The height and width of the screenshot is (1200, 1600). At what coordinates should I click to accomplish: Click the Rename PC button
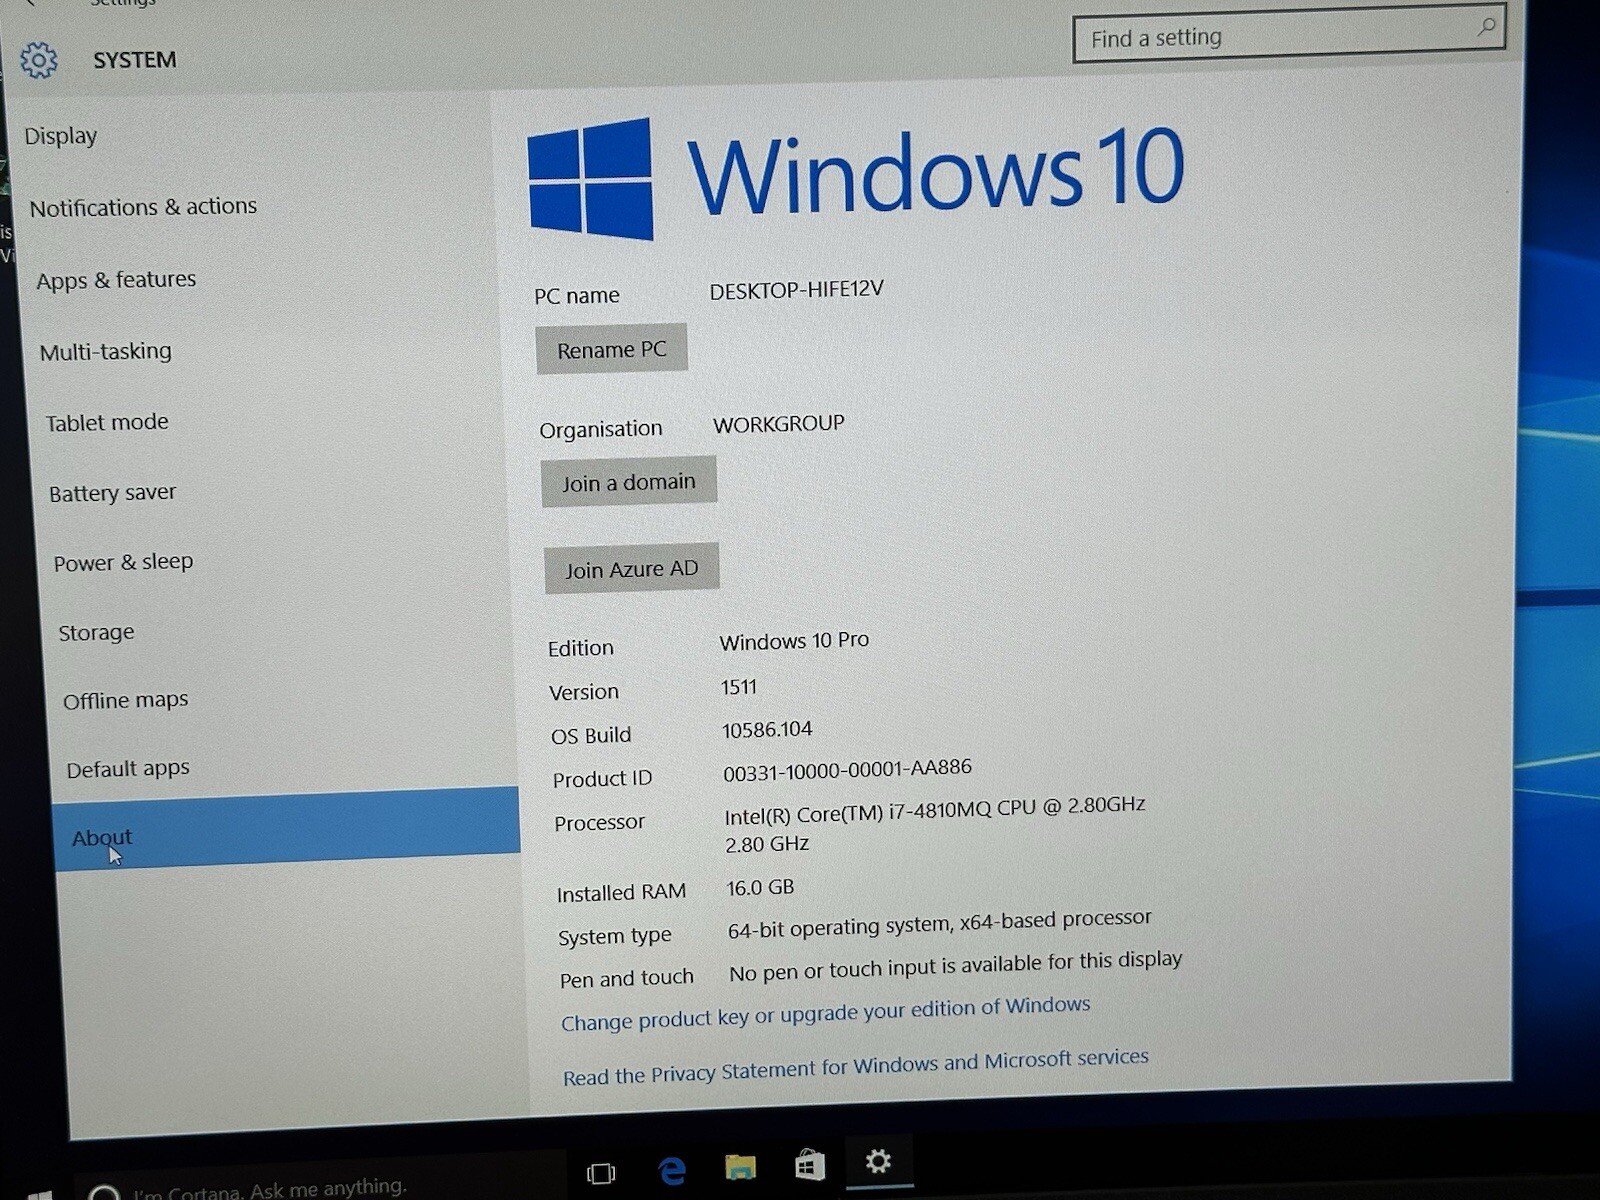[x=611, y=349]
